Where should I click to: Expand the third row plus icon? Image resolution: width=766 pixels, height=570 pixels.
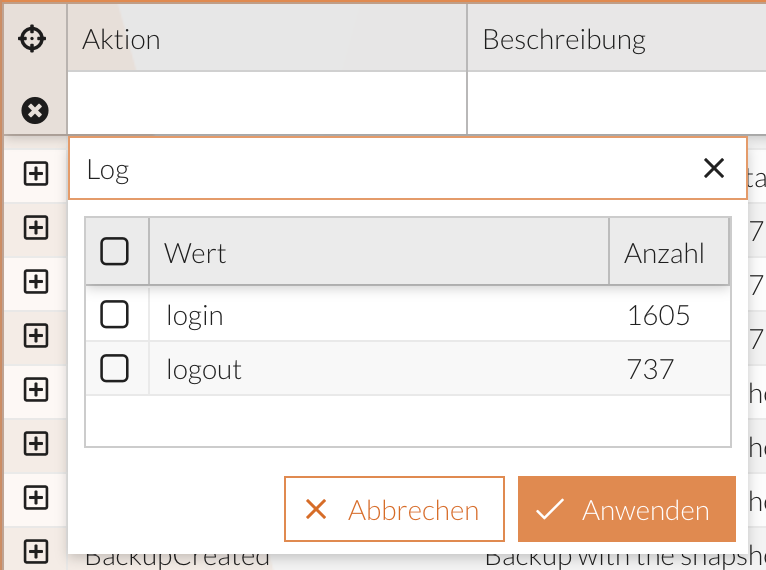[x=36, y=282]
